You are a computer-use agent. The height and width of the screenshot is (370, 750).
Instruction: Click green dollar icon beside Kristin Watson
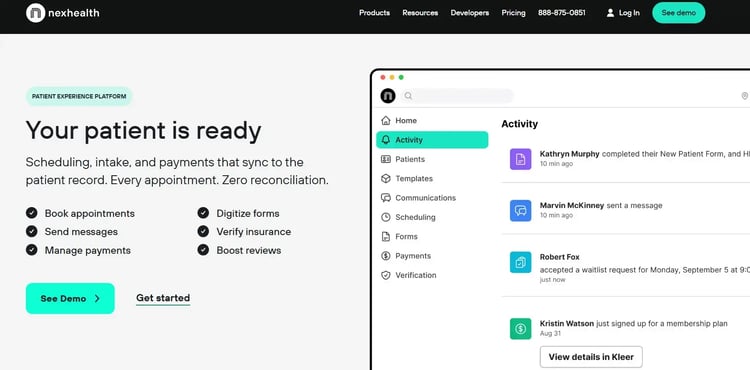click(520, 329)
